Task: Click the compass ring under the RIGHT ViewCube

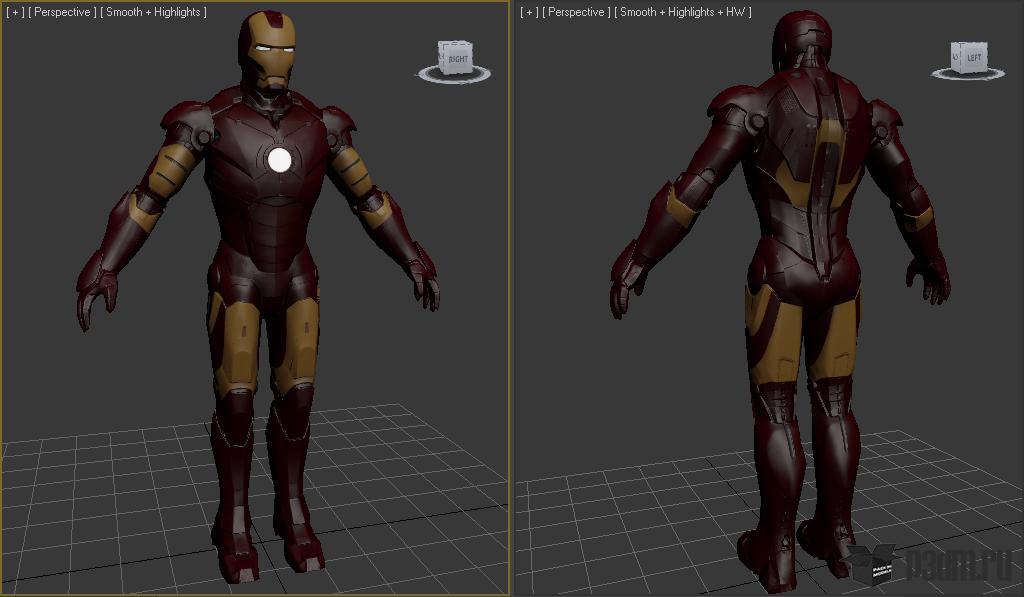Action: [453, 75]
